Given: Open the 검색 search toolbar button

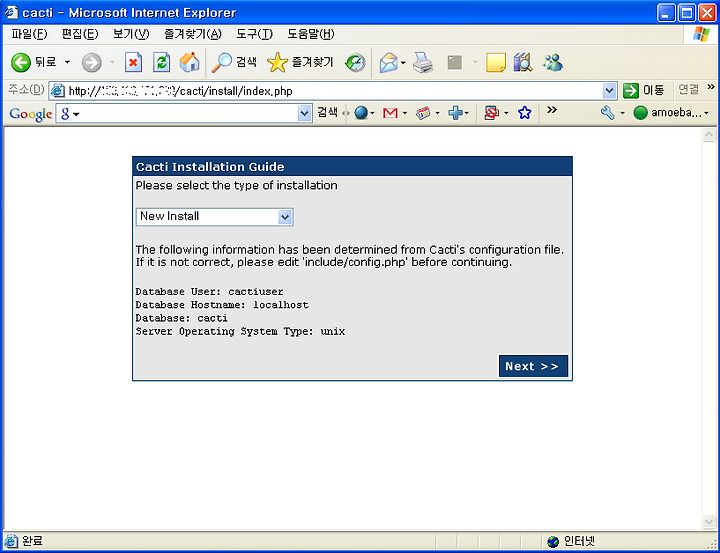Looking at the screenshot, I should click(234, 62).
